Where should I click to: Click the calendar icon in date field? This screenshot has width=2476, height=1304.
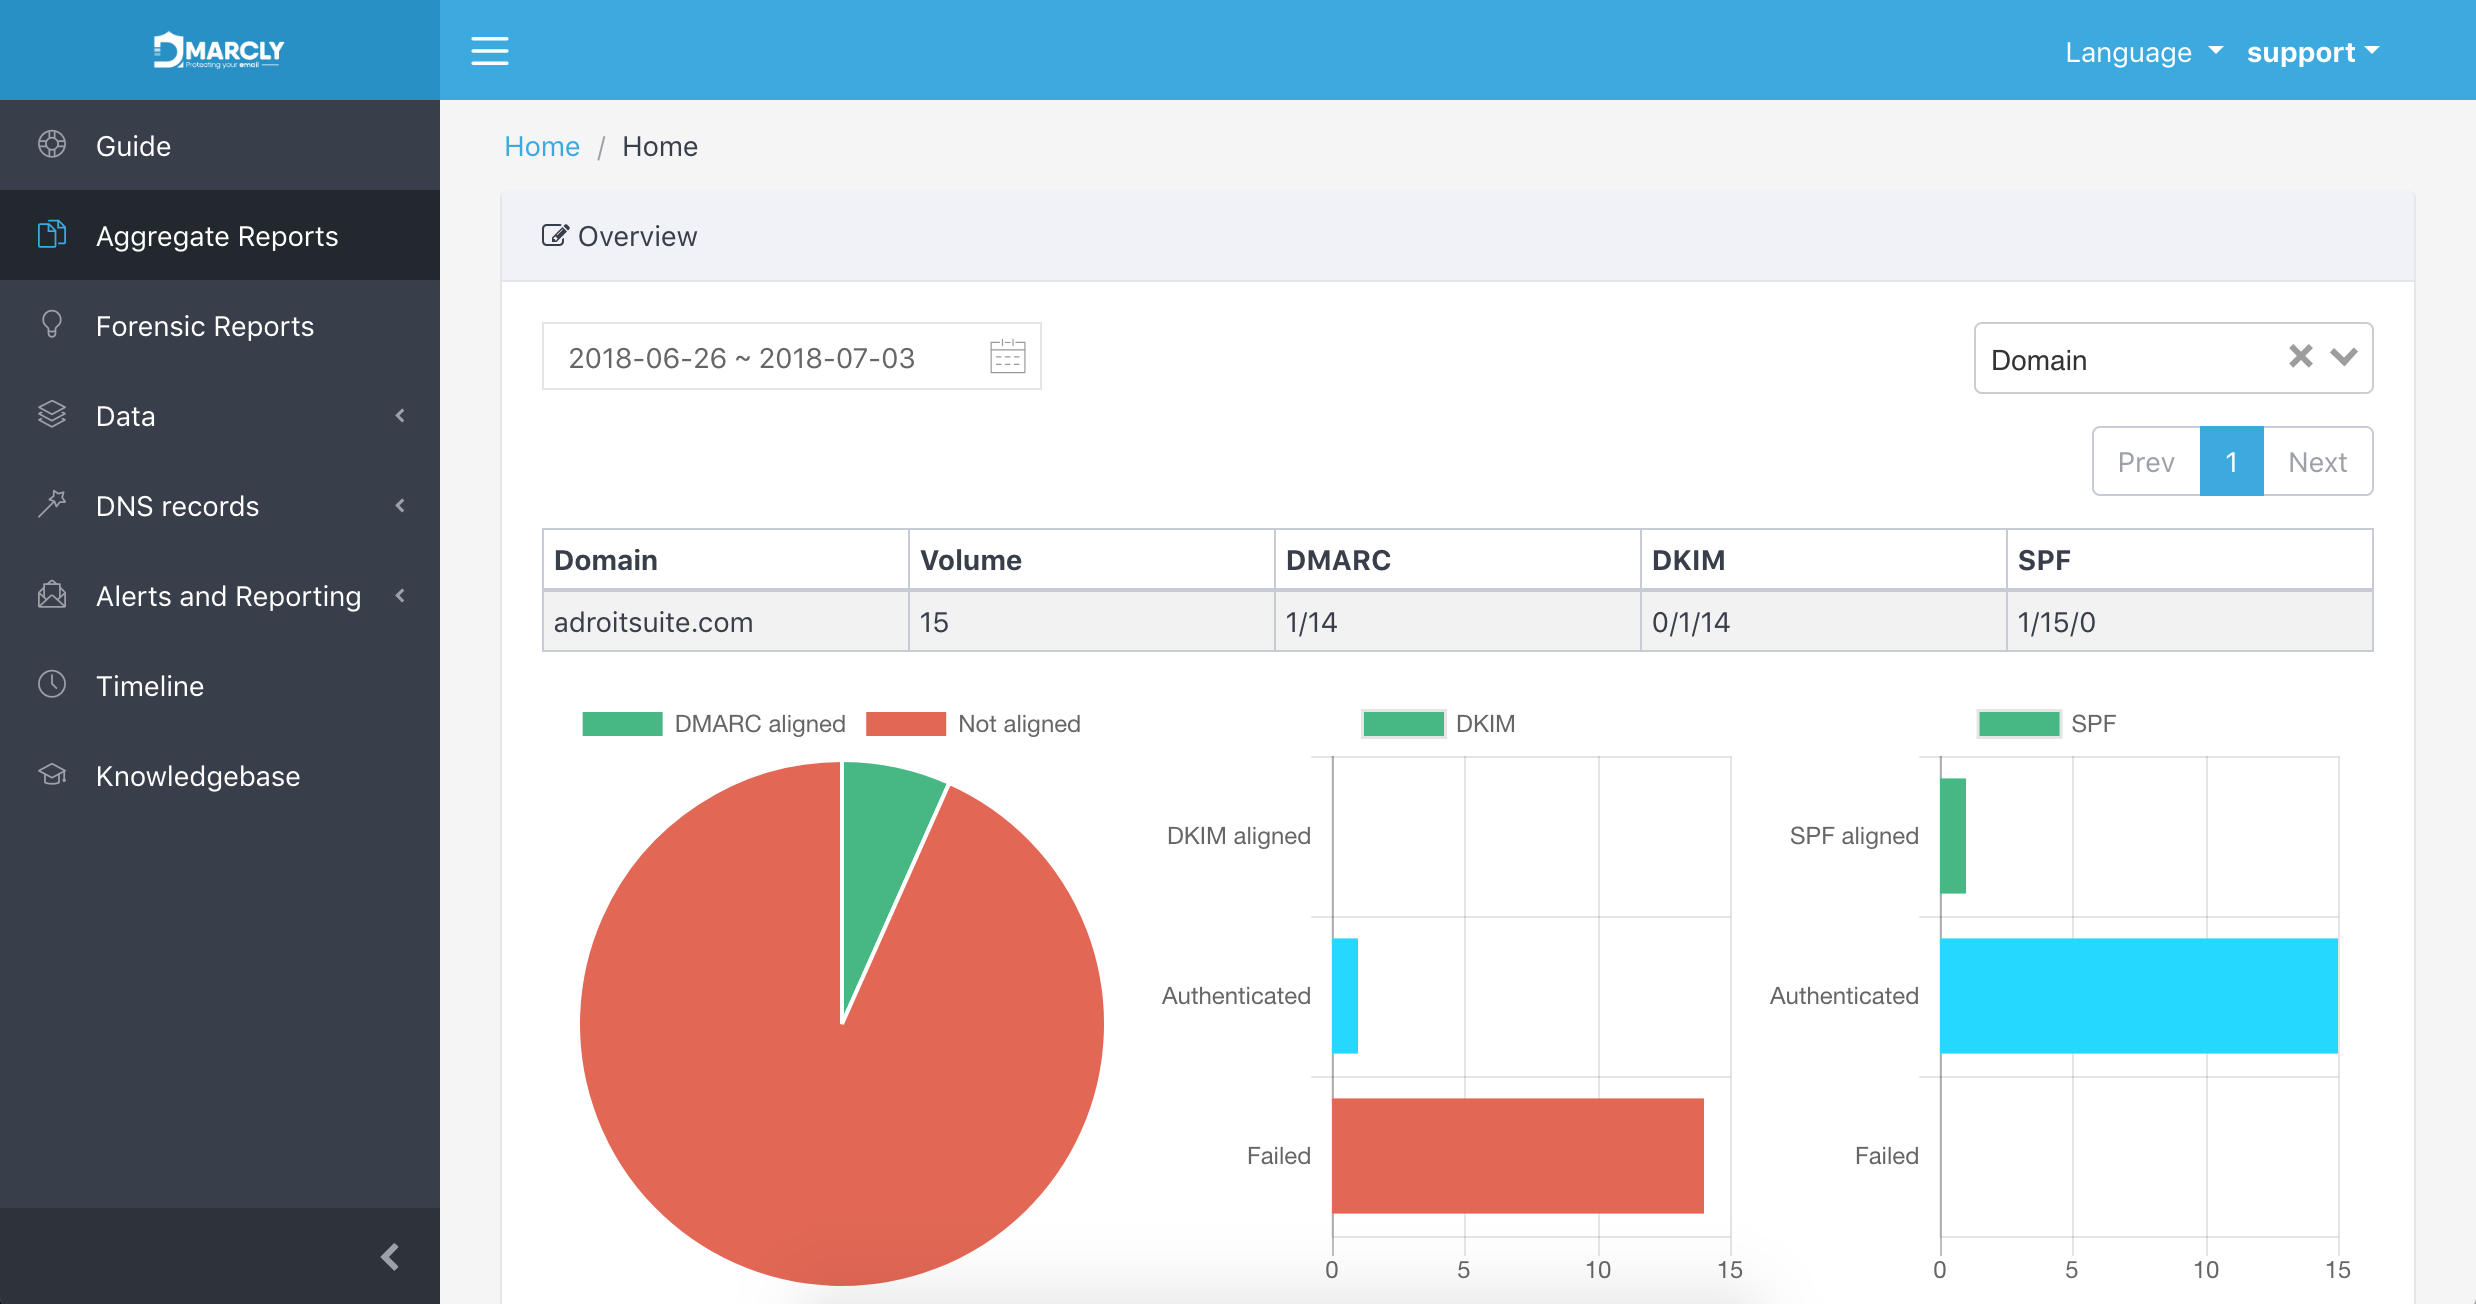1007,356
